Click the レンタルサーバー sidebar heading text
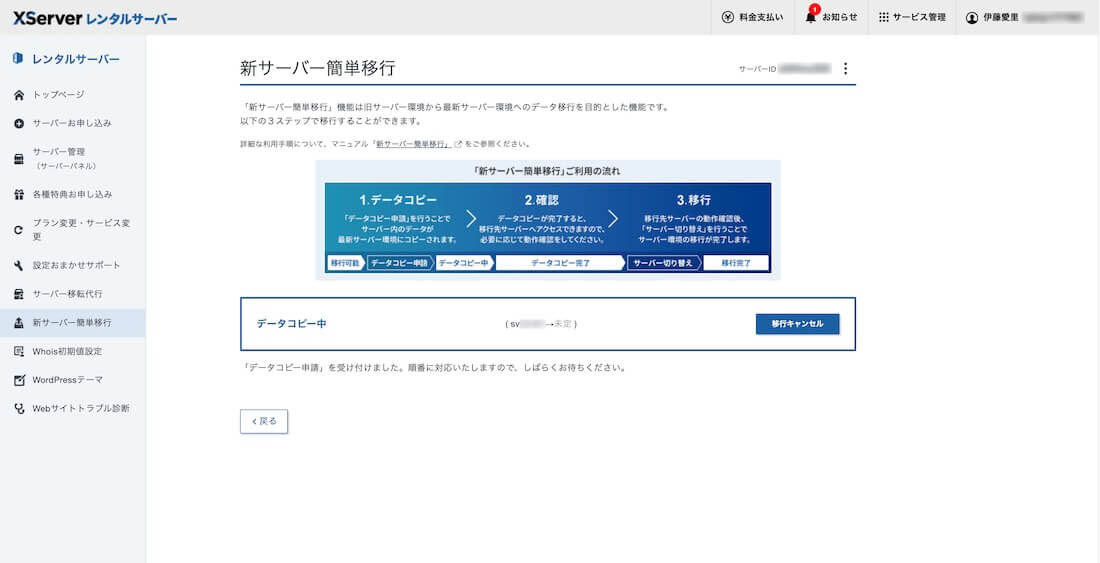Viewport: 1100px width, 563px height. pos(76,59)
